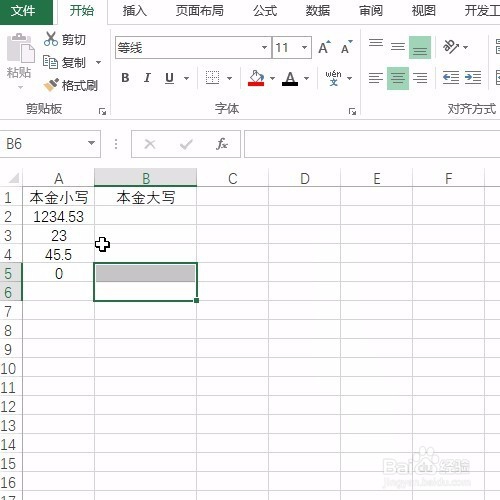This screenshot has height=500, width=500.
Task: Decrease indent icon
Action: click(451, 78)
